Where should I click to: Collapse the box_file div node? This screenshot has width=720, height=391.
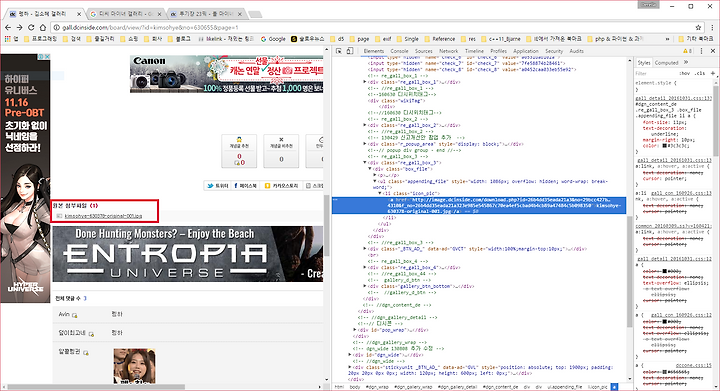click(x=370, y=169)
